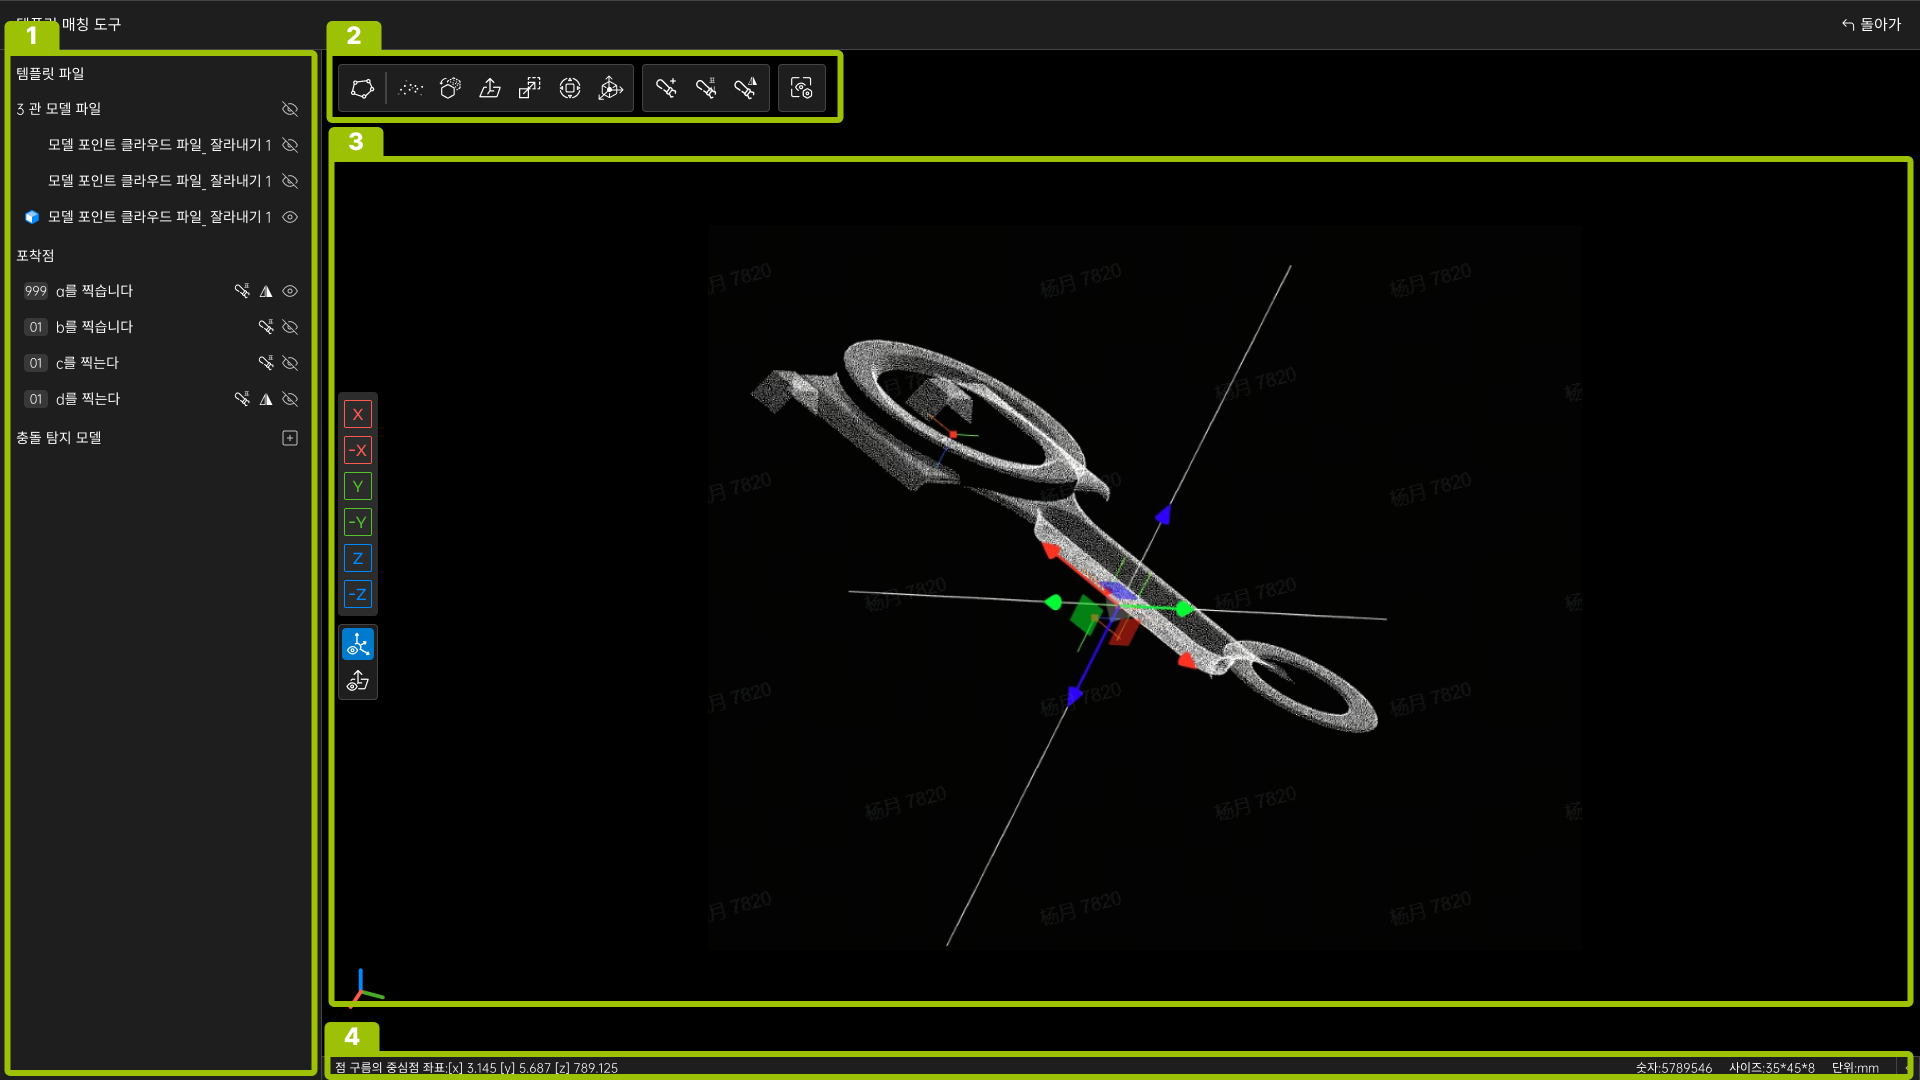Click the gripper icon on d를 찍는다 row
Screen dimensions: 1920x1080
(x=242, y=399)
